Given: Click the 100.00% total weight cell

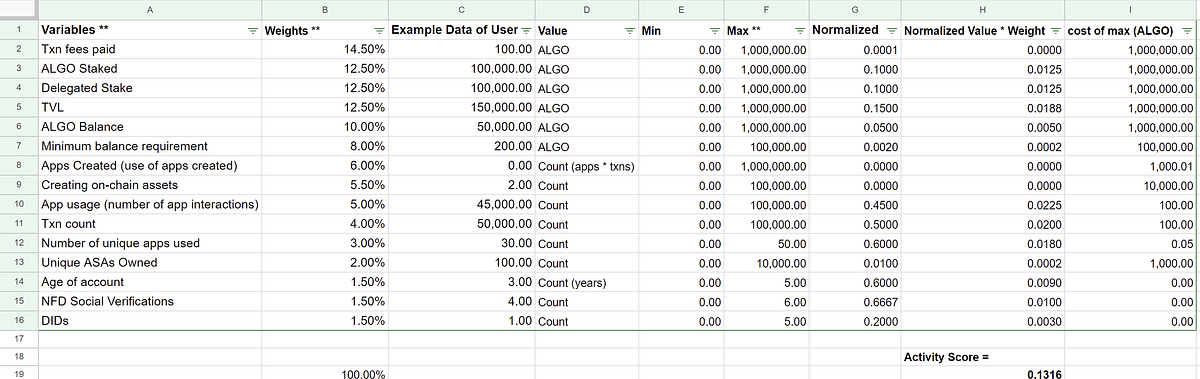Looking at the screenshot, I should point(324,374).
